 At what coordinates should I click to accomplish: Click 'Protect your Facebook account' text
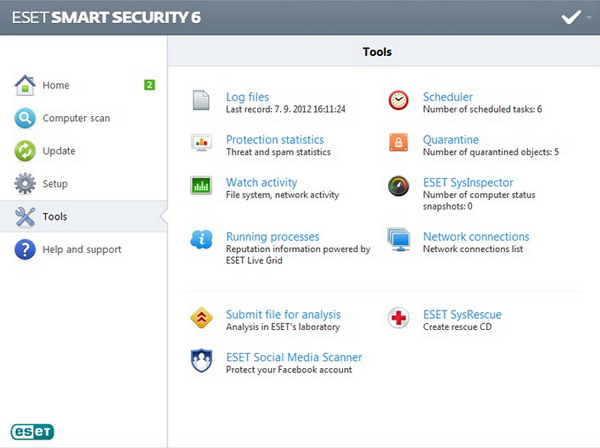point(289,370)
